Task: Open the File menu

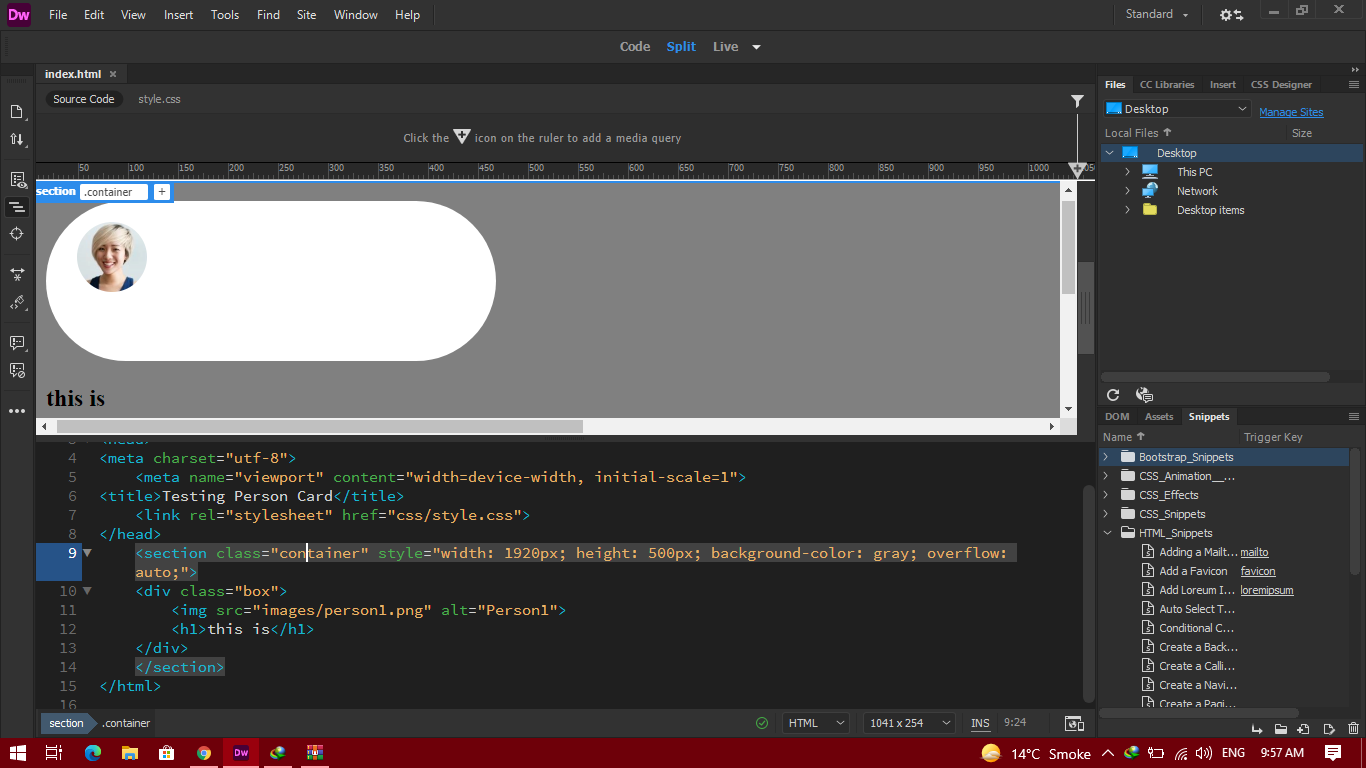Action: click(x=58, y=15)
